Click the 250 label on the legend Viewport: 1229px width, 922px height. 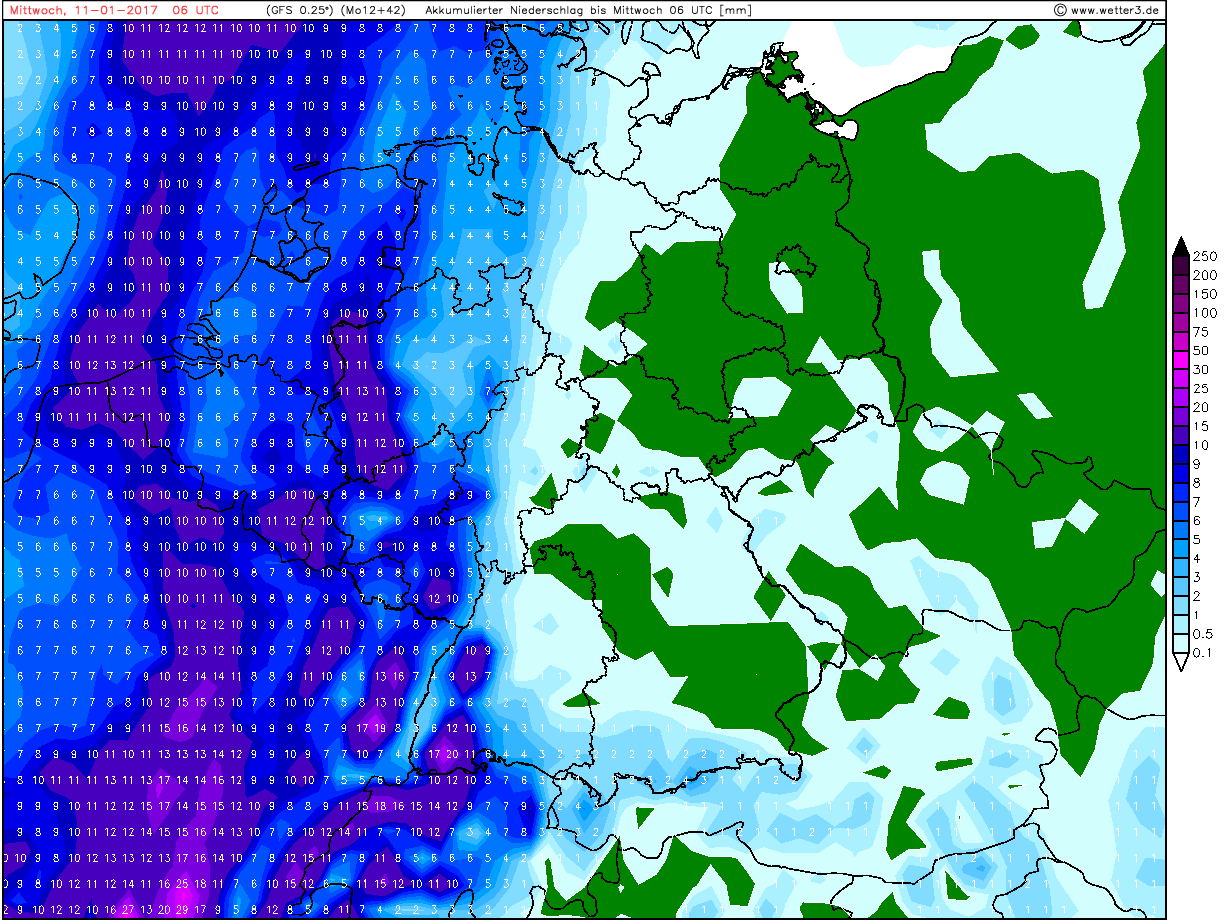[1204, 256]
